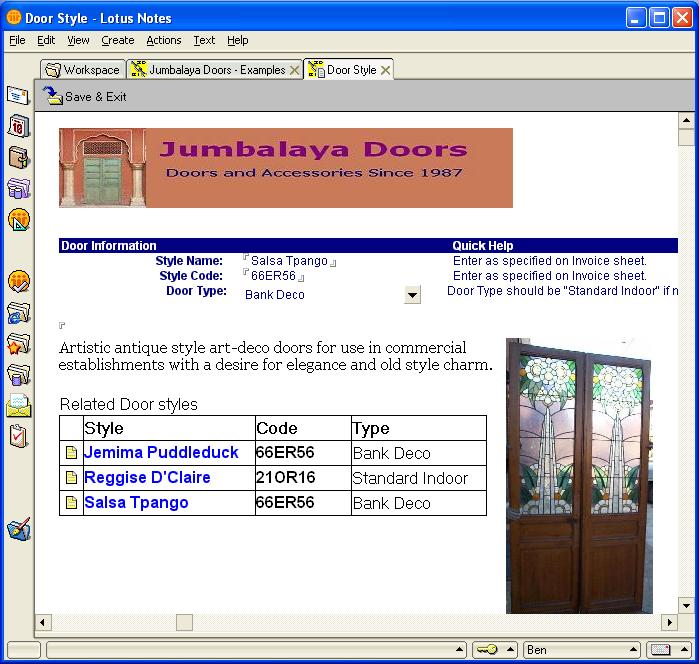Open the To Do clipboard icon

pos(18,436)
